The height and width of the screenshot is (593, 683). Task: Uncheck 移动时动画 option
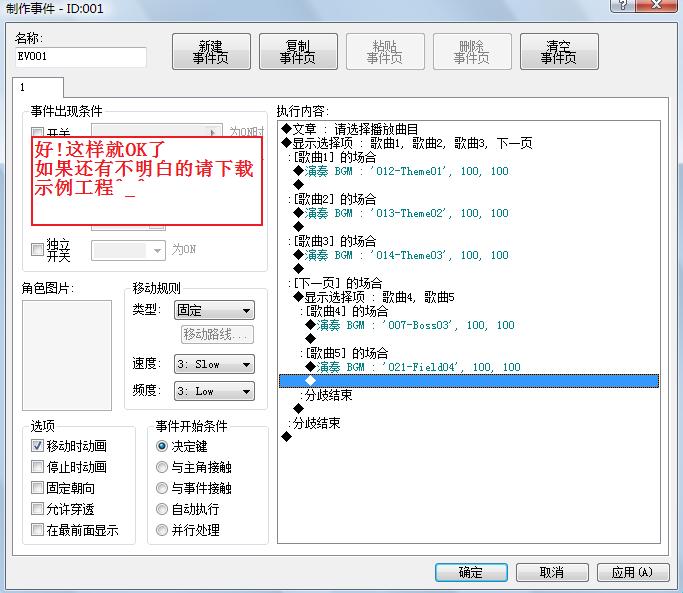pyautogui.click(x=37, y=445)
